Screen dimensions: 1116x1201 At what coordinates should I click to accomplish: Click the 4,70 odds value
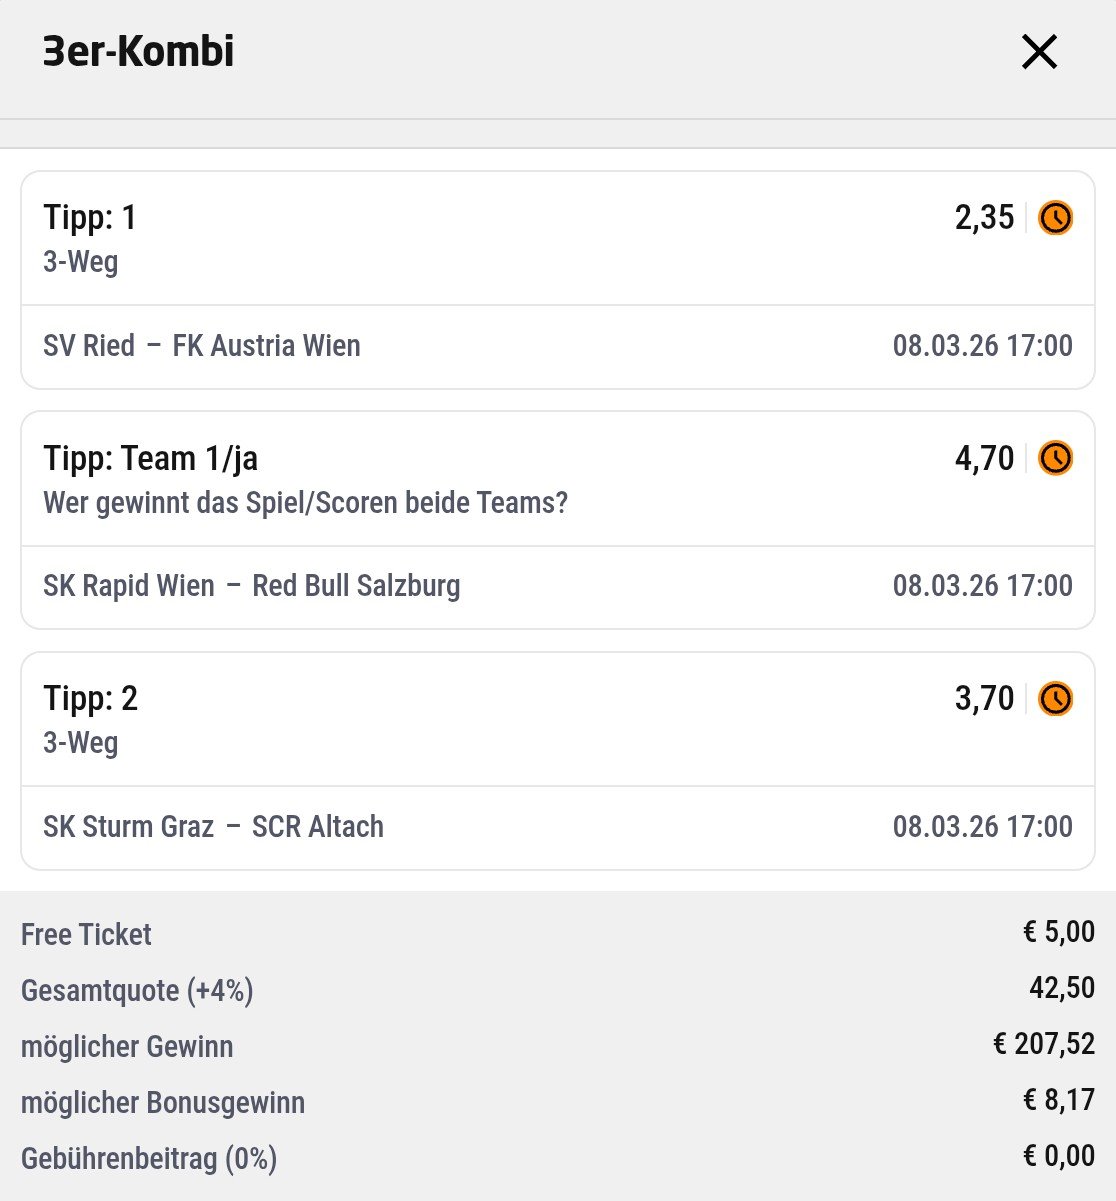click(984, 458)
